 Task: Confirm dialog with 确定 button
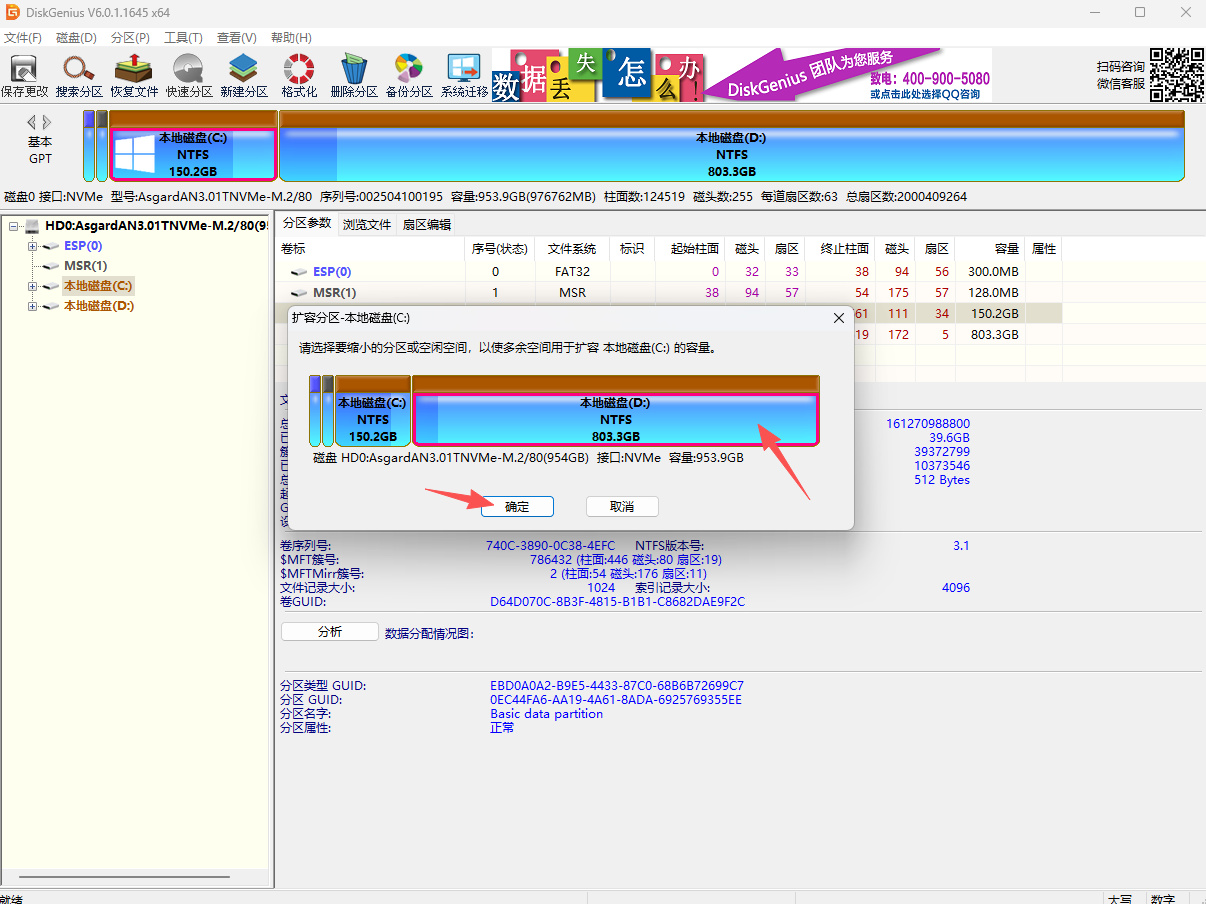pos(517,506)
